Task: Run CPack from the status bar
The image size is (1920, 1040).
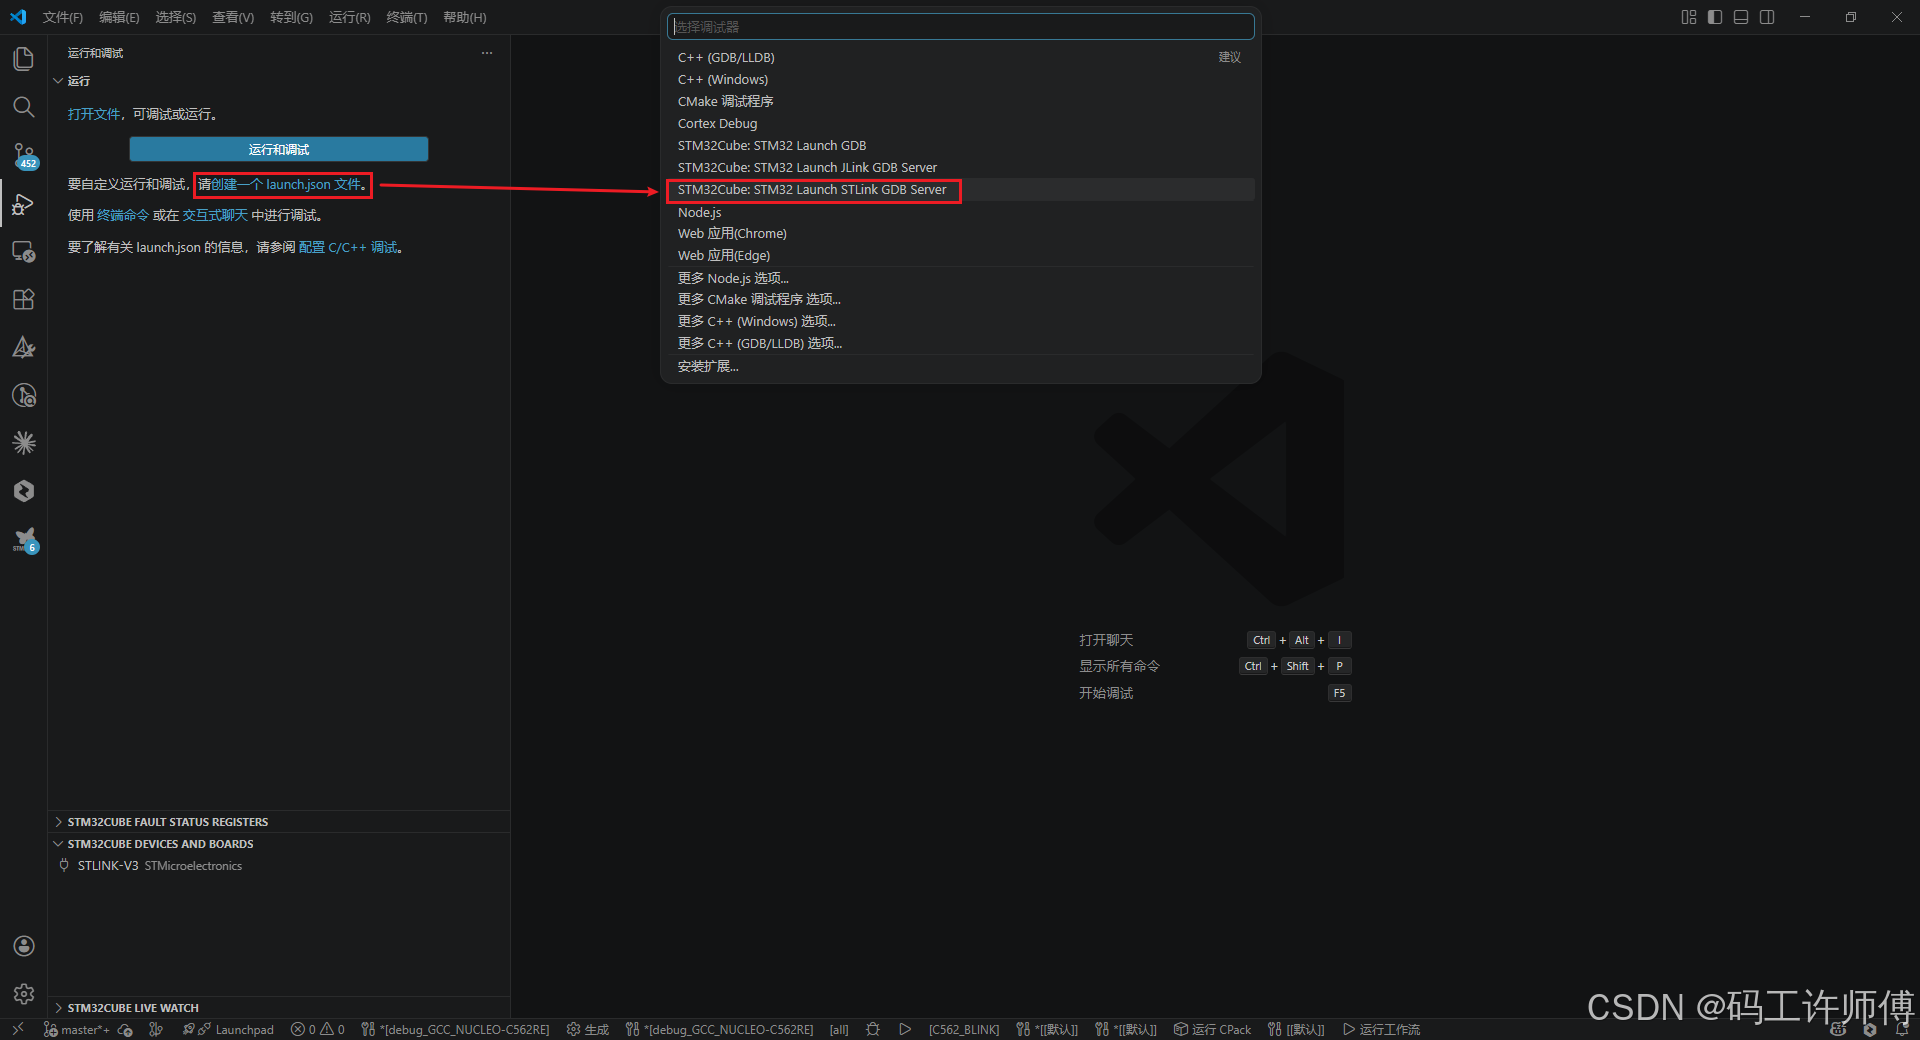Action: [1212, 1029]
